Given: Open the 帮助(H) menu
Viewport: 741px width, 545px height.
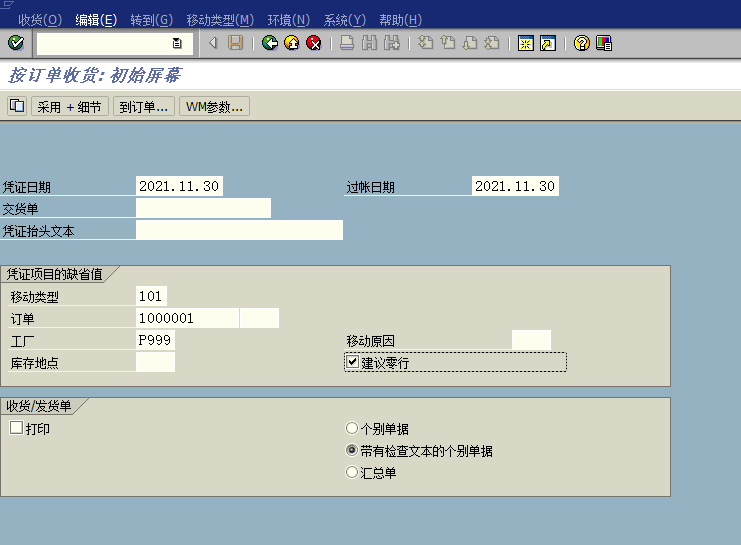Looking at the screenshot, I should [400, 20].
